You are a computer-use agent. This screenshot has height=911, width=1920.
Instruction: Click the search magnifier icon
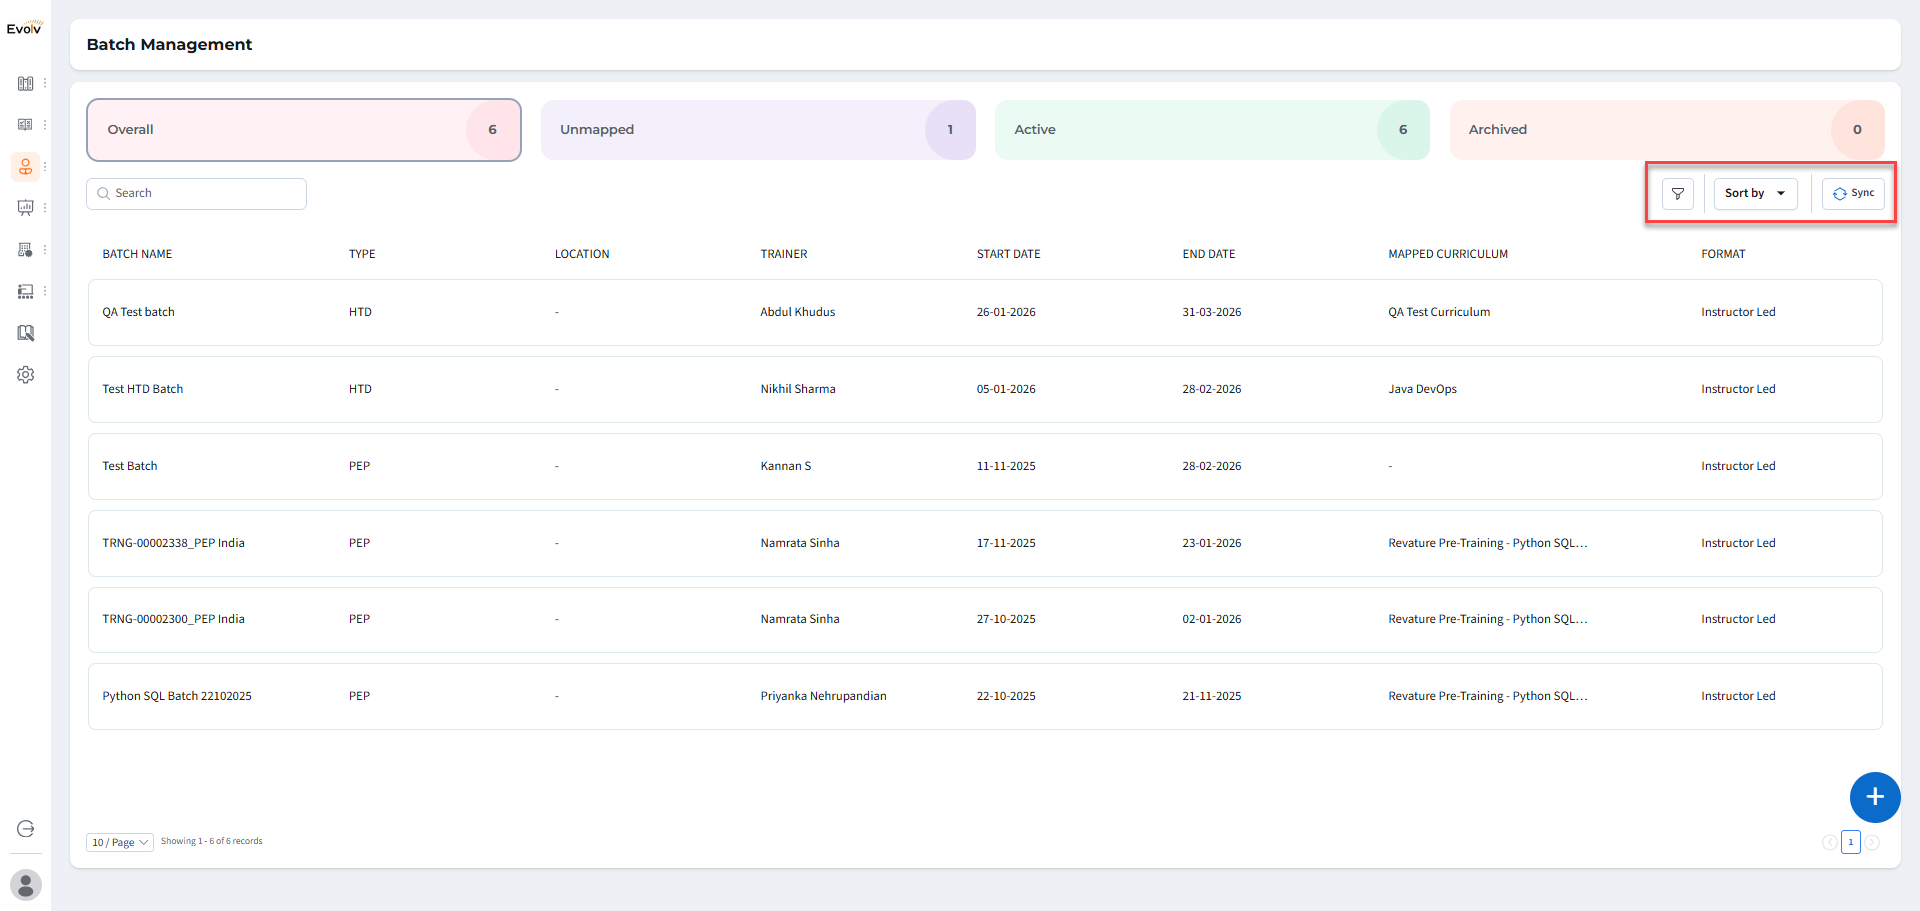[104, 194]
